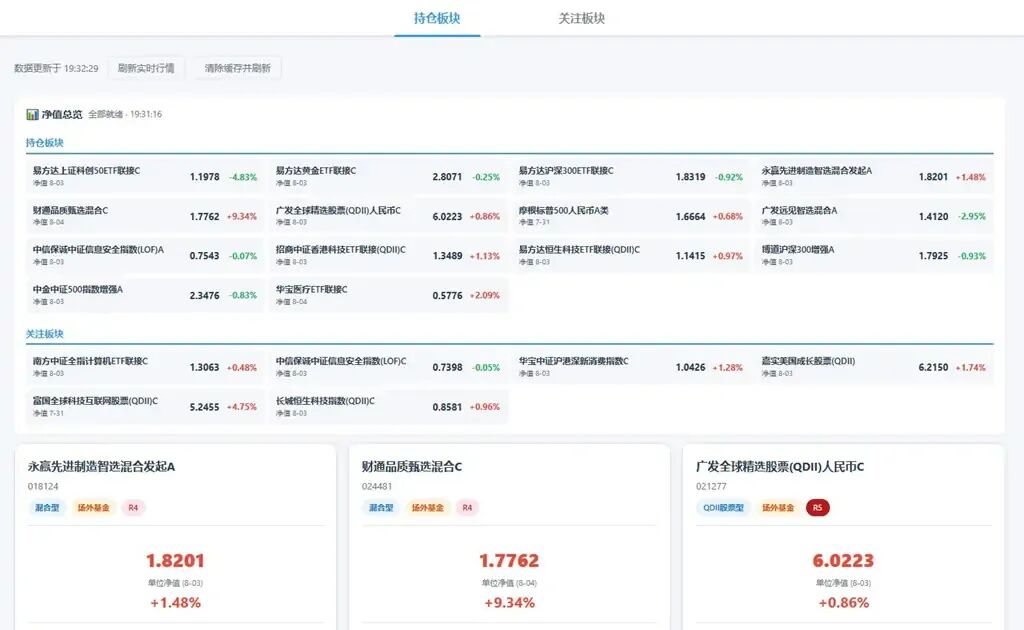Click fund code 021277
1024x630 pixels.
point(711,486)
